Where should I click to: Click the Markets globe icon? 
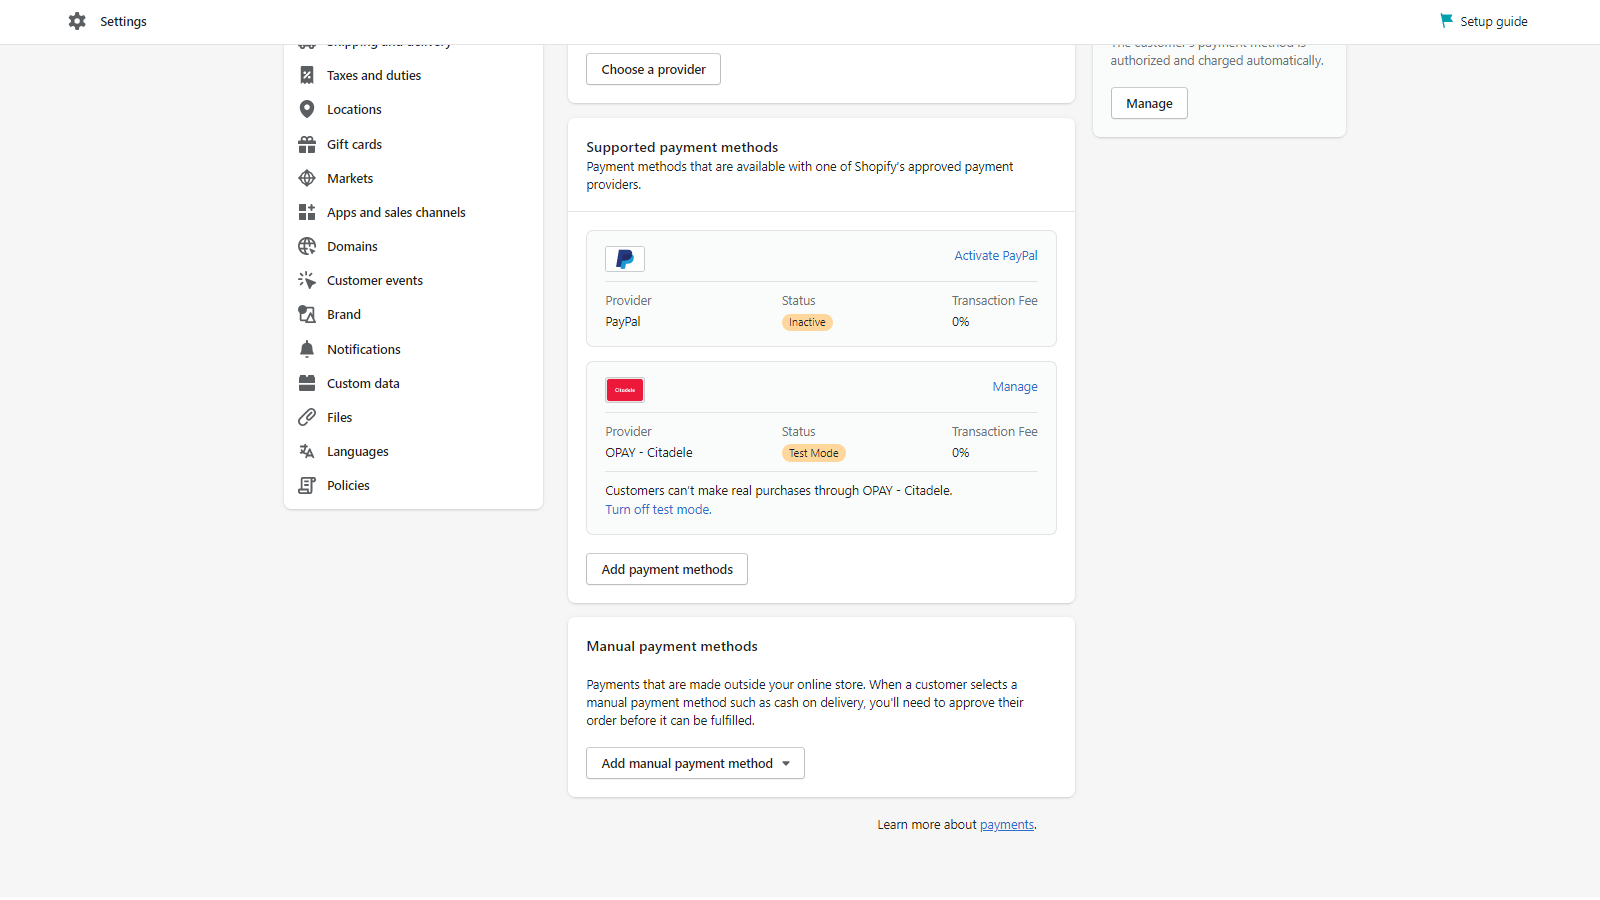pyautogui.click(x=307, y=178)
